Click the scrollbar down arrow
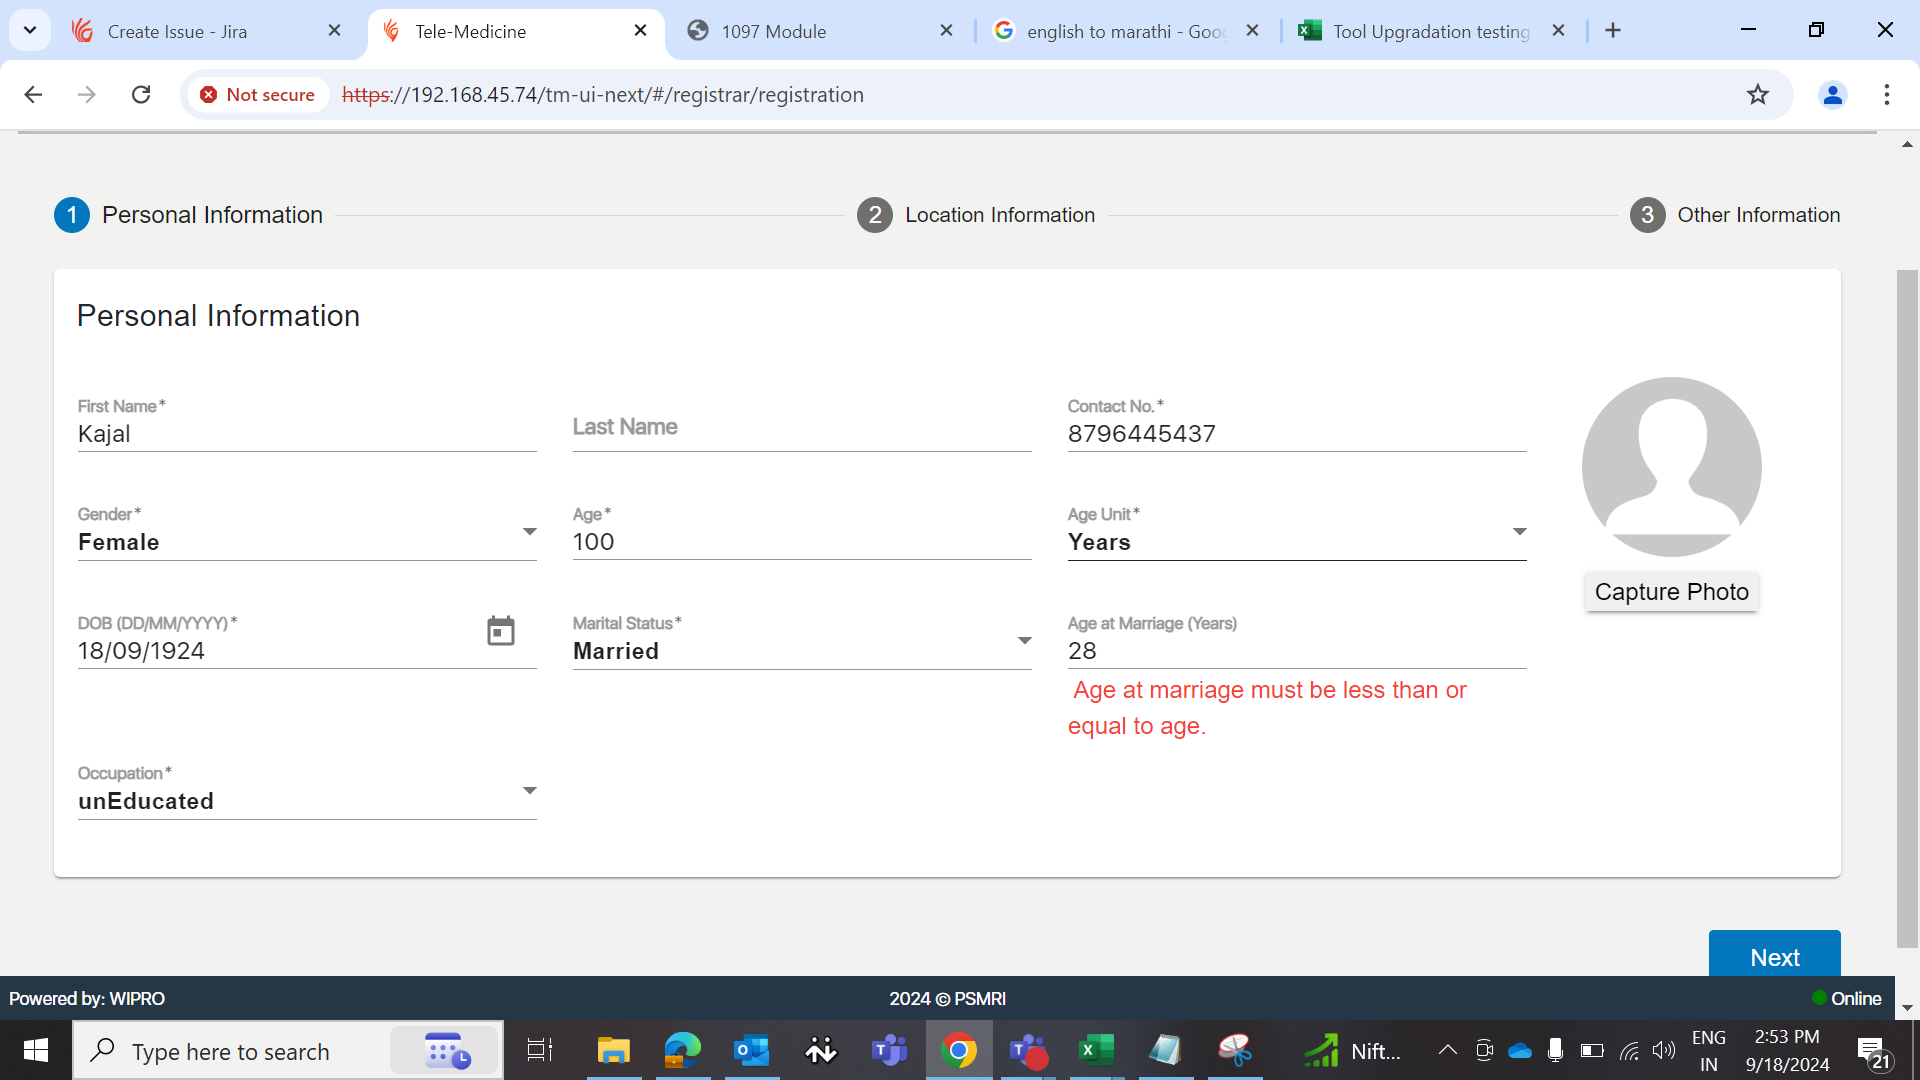1920x1080 pixels. click(1907, 1008)
